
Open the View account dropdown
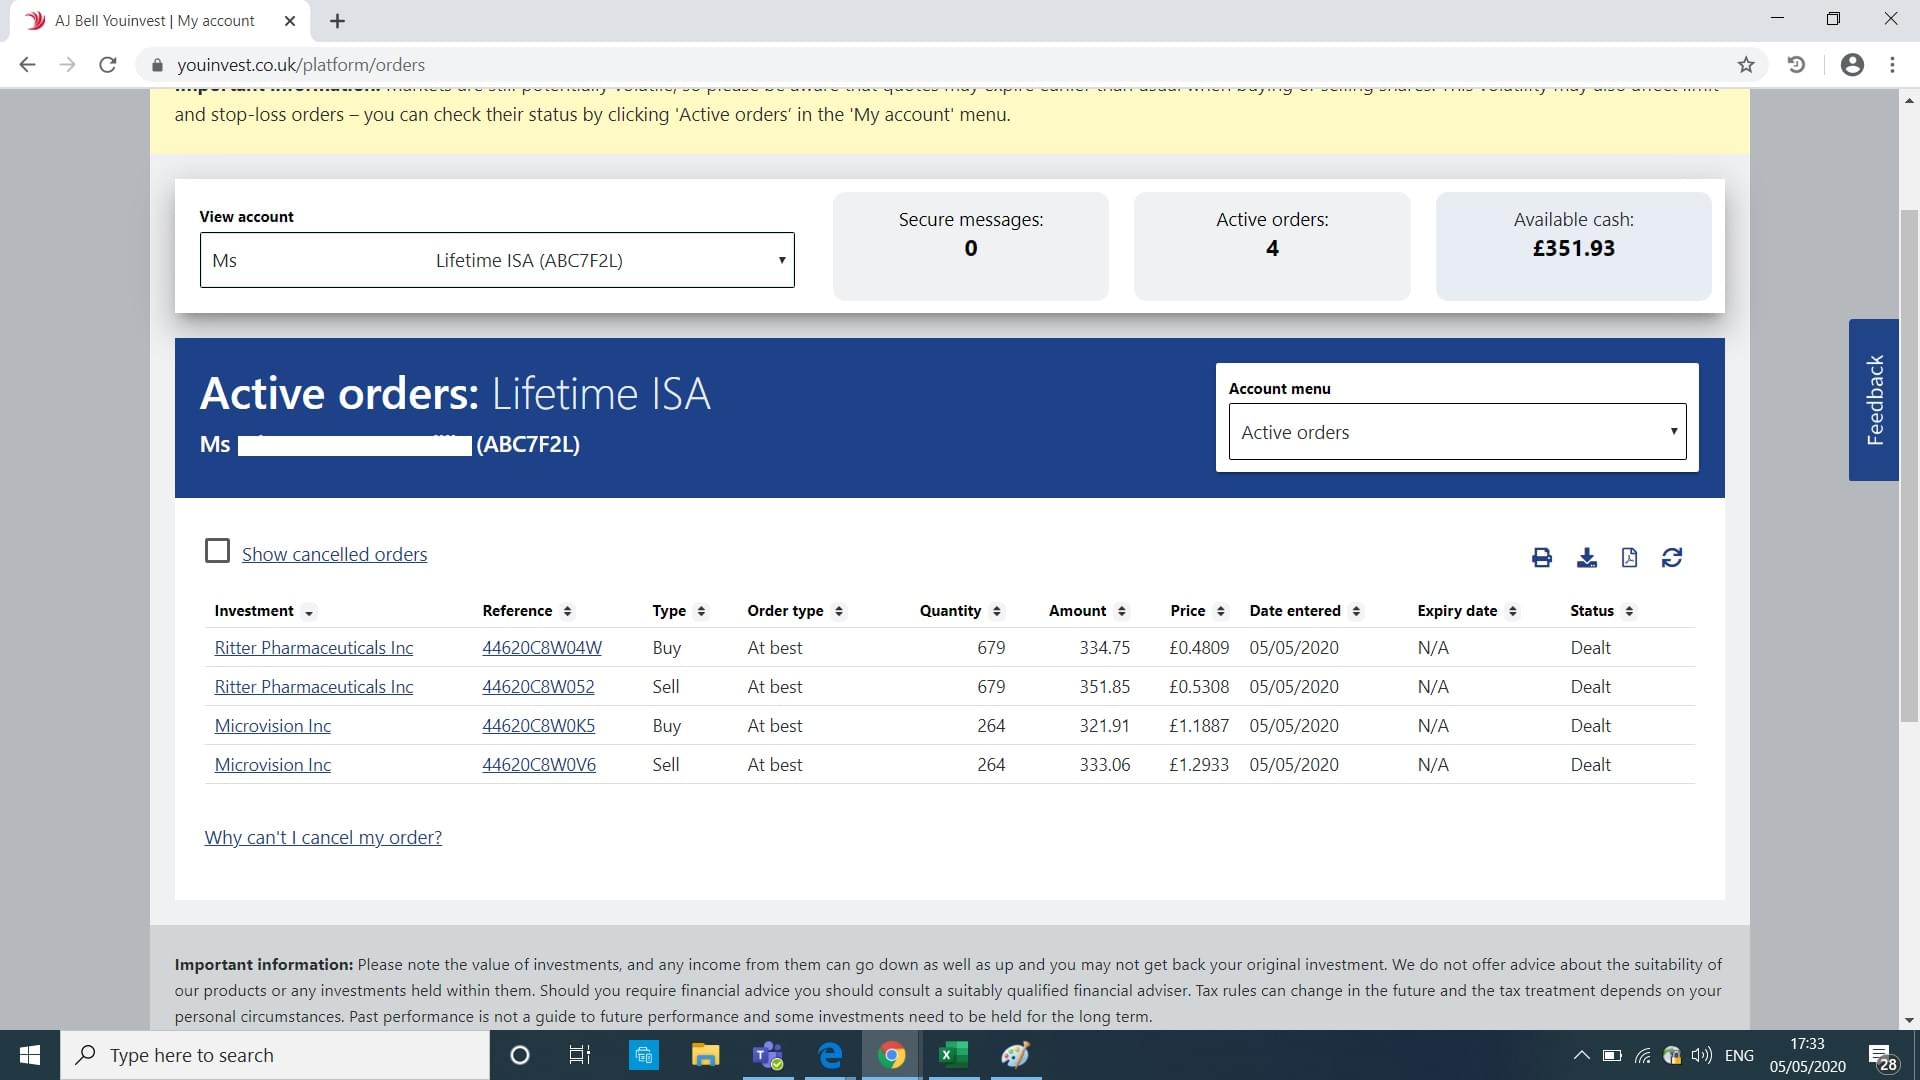[497, 260]
